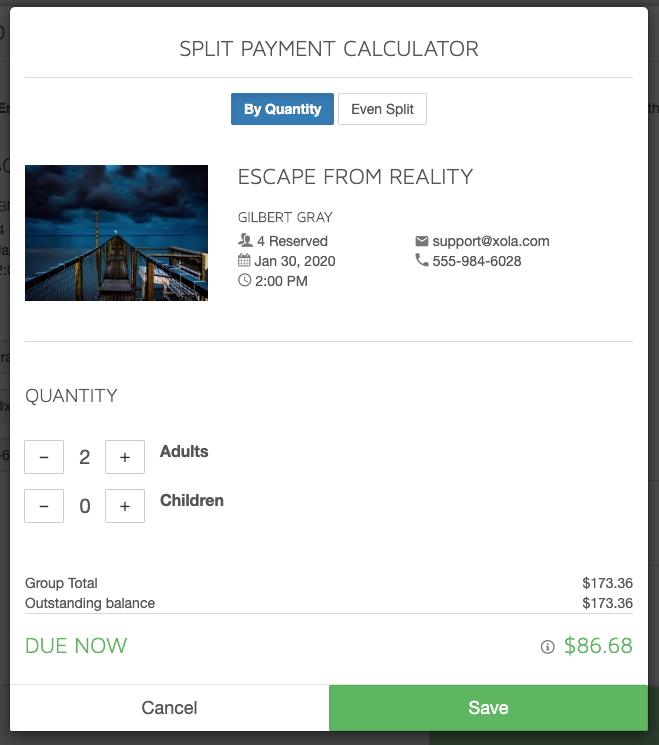
Task: Increase the Adults quantity with plus
Action: [x=125, y=457]
